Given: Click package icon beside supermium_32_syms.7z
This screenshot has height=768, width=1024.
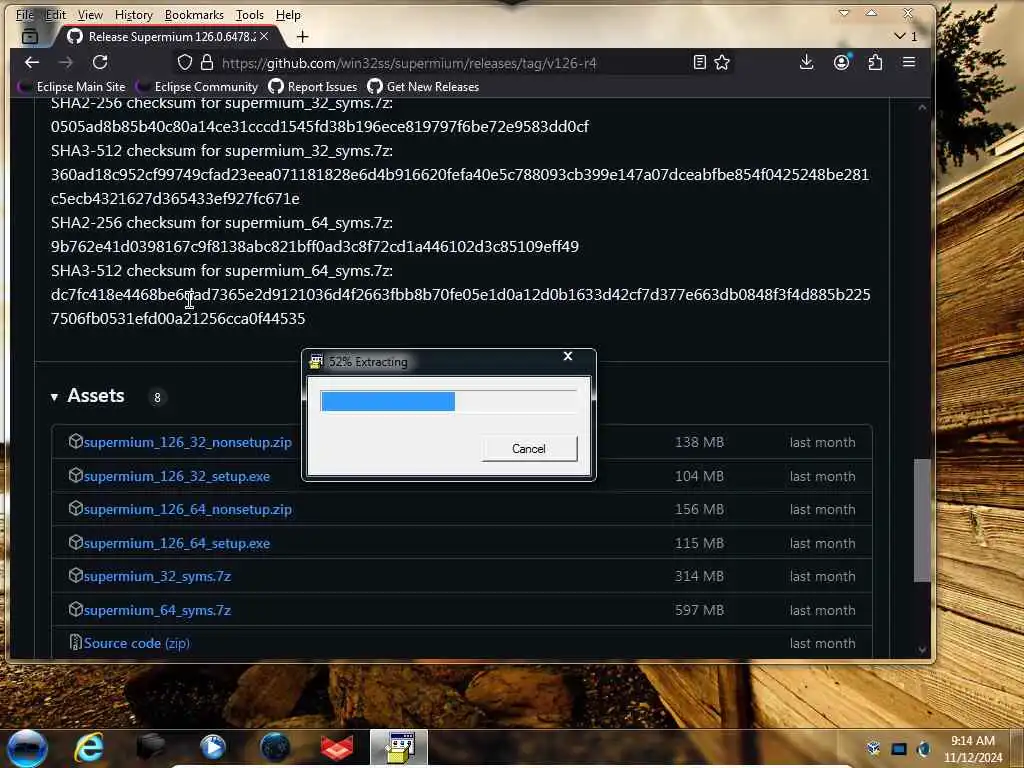Looking at the screenshot, I should [76, 575].
